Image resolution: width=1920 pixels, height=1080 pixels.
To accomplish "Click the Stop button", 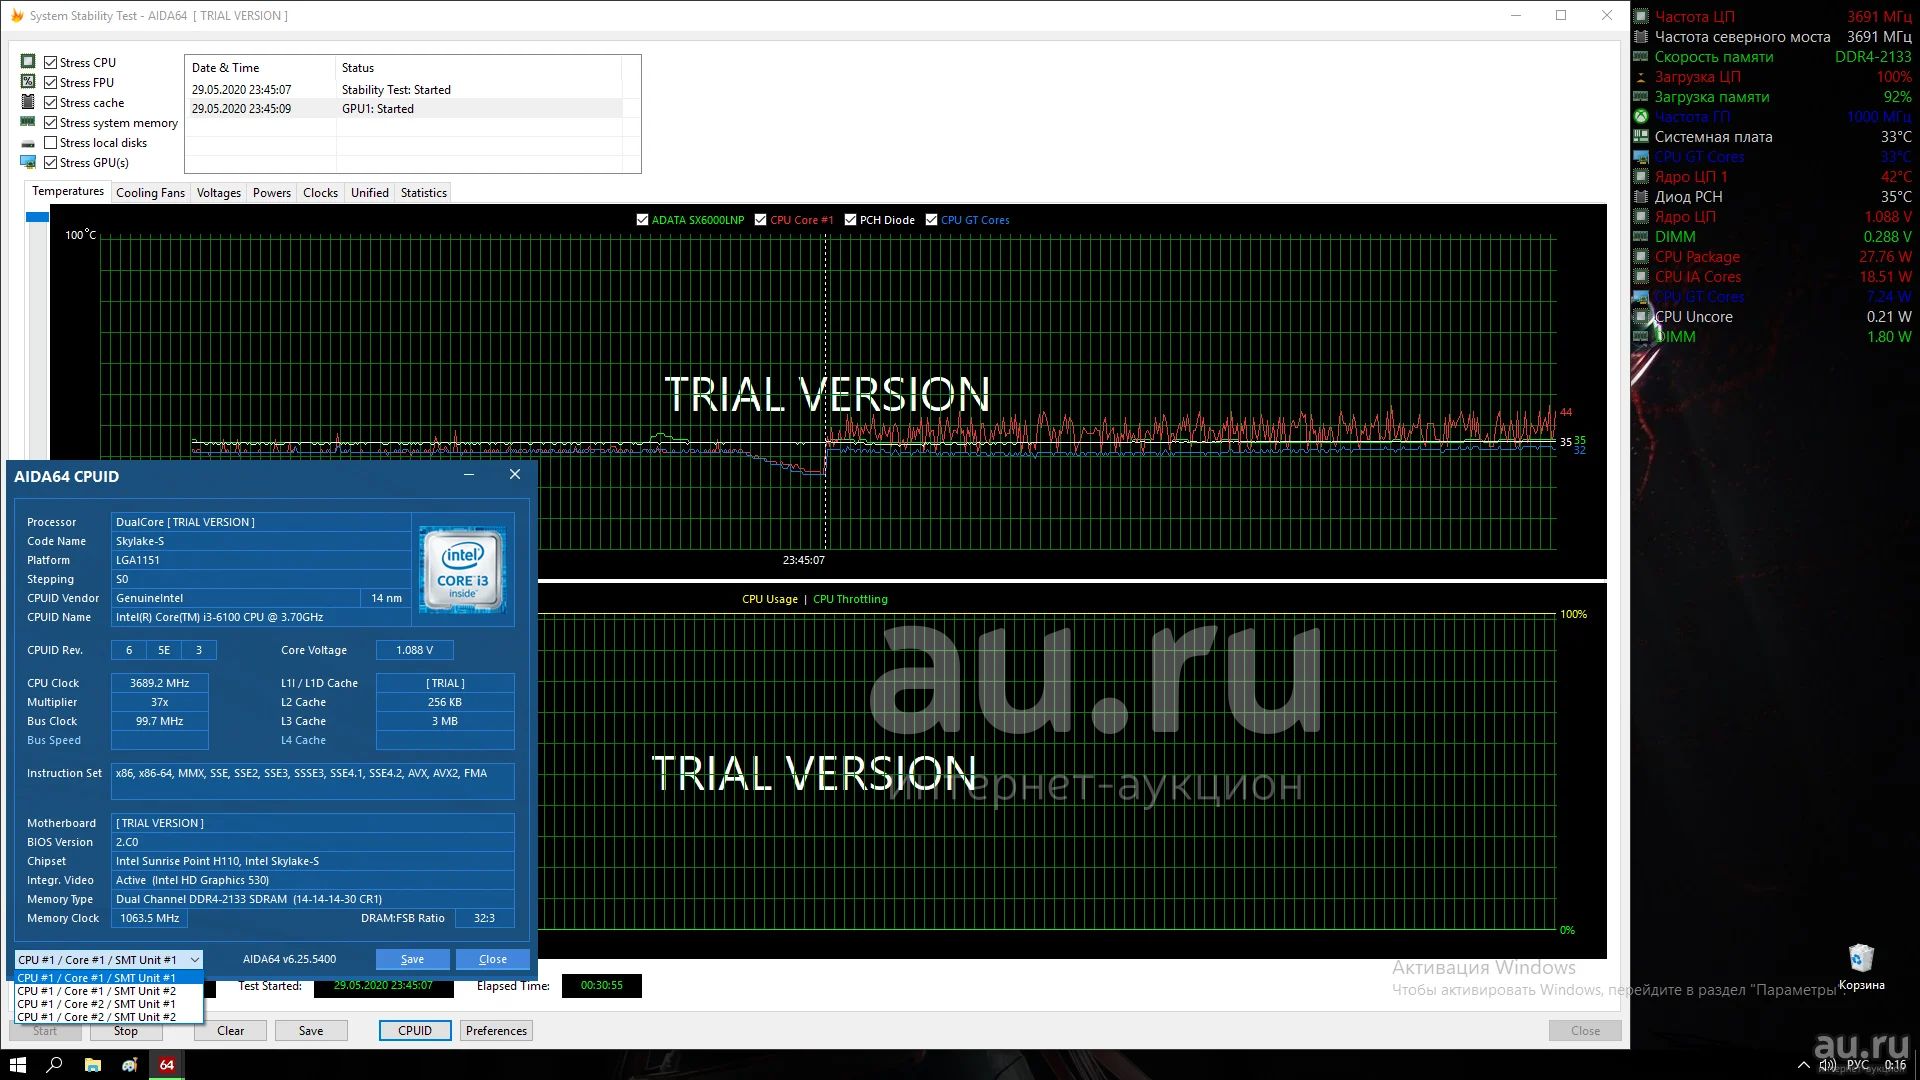I will pyautogui.click(x=126, y=1031).
